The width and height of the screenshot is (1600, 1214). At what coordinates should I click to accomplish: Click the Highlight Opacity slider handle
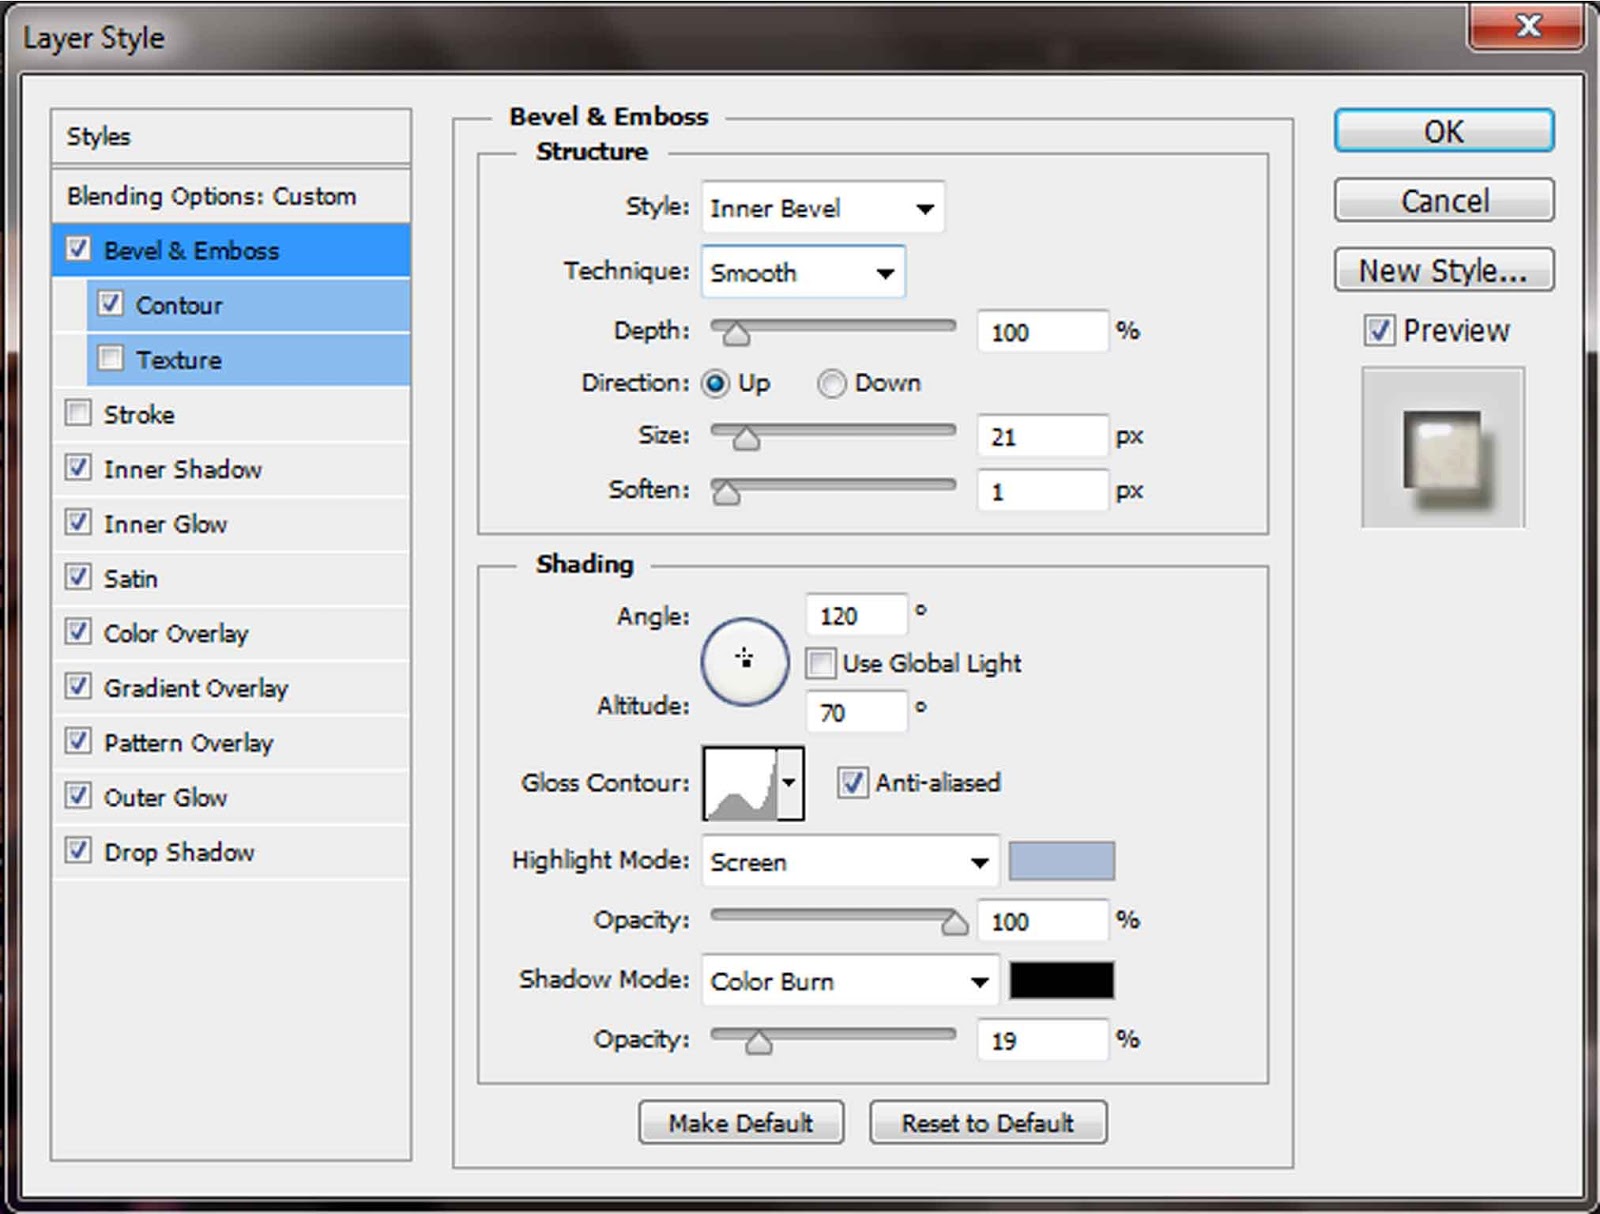tap(955, 923)
